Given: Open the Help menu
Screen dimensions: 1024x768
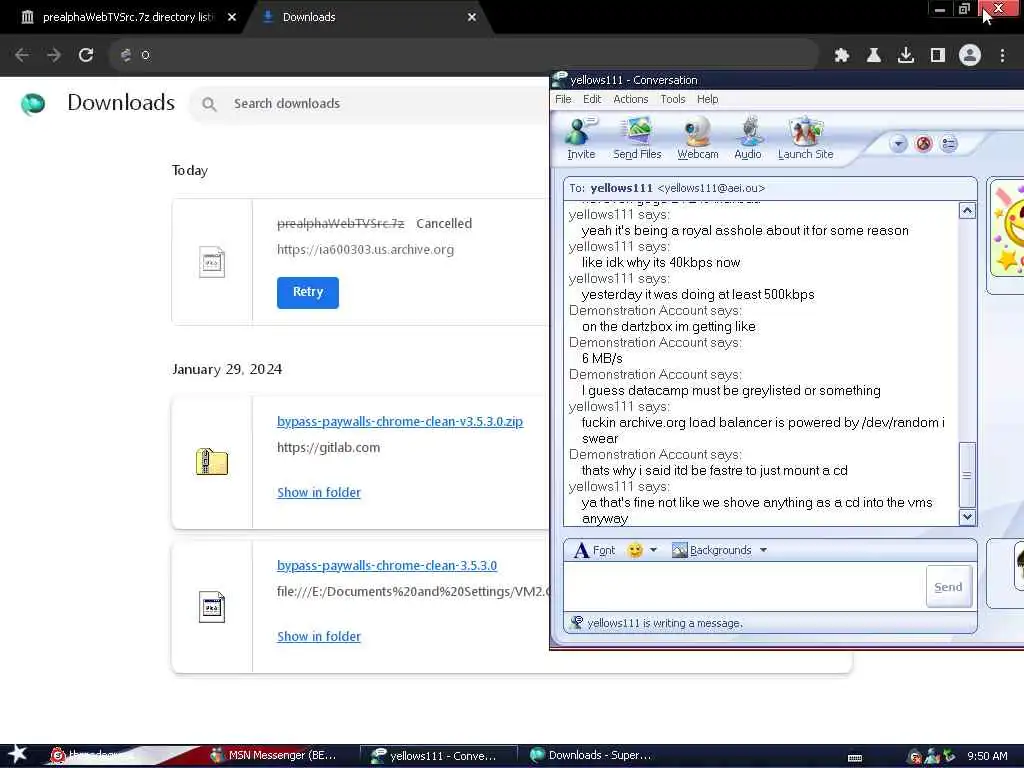Looking at the screenshot, I should (x=707, y=99).
